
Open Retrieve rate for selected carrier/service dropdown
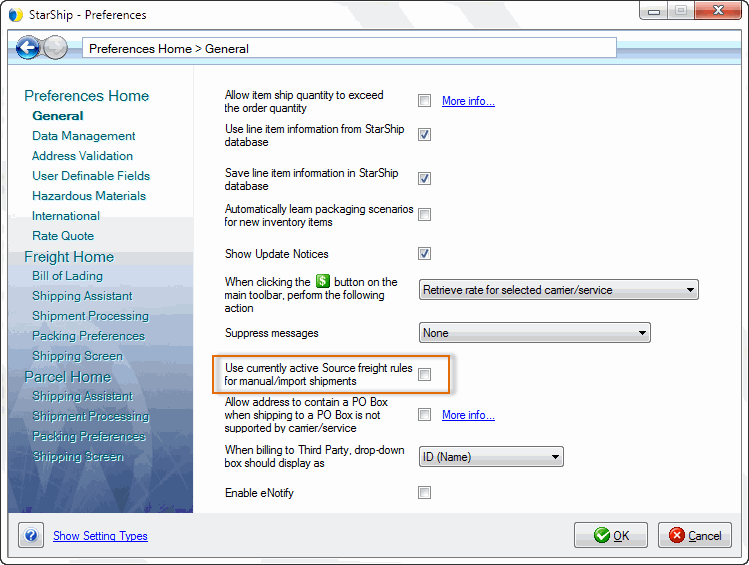point(558,290)
